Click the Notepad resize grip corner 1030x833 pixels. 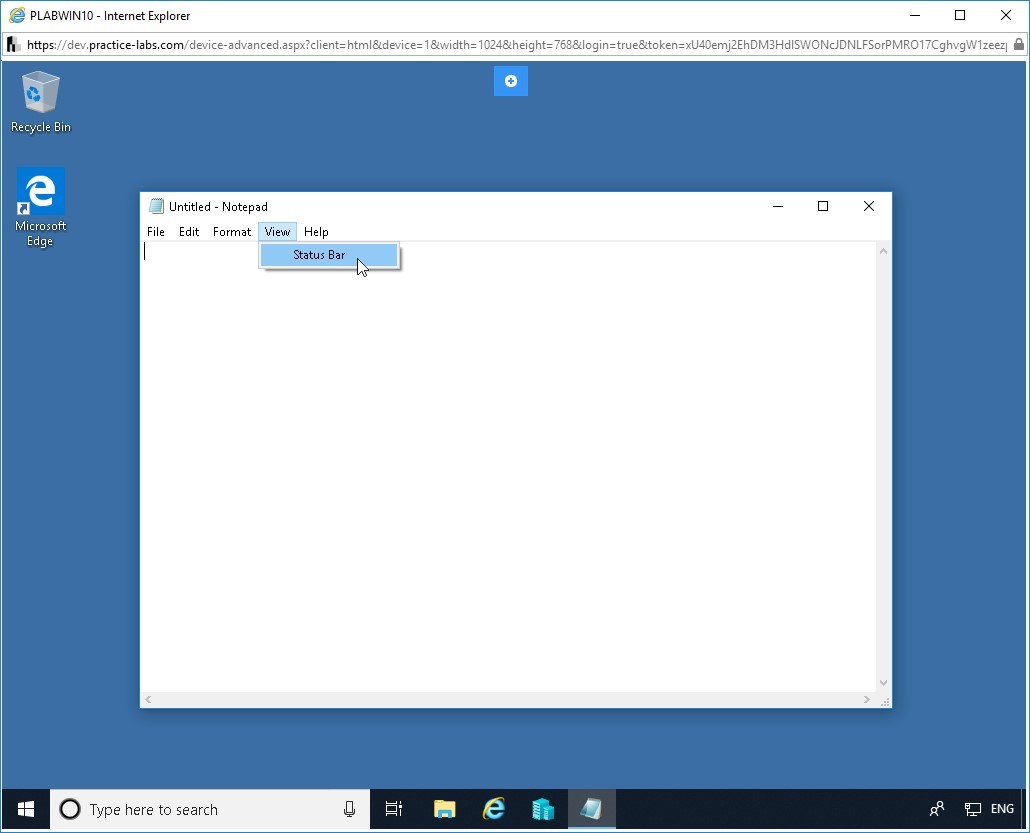[885, 701]
